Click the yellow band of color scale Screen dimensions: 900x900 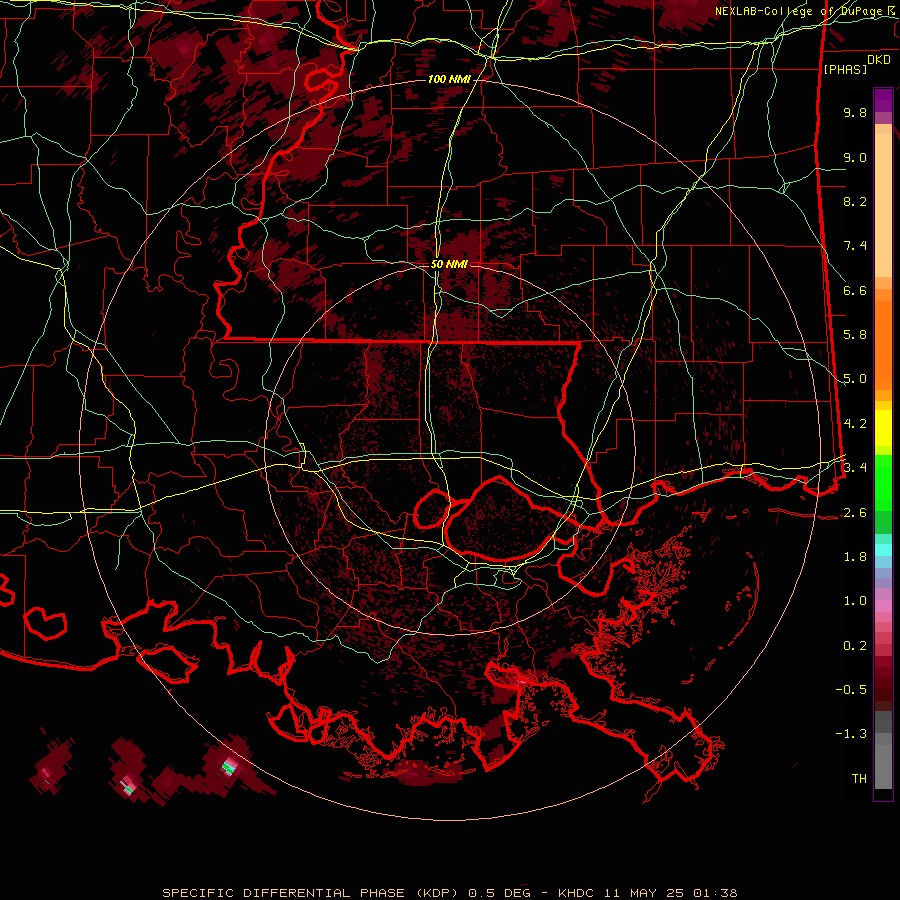(883, 428)
